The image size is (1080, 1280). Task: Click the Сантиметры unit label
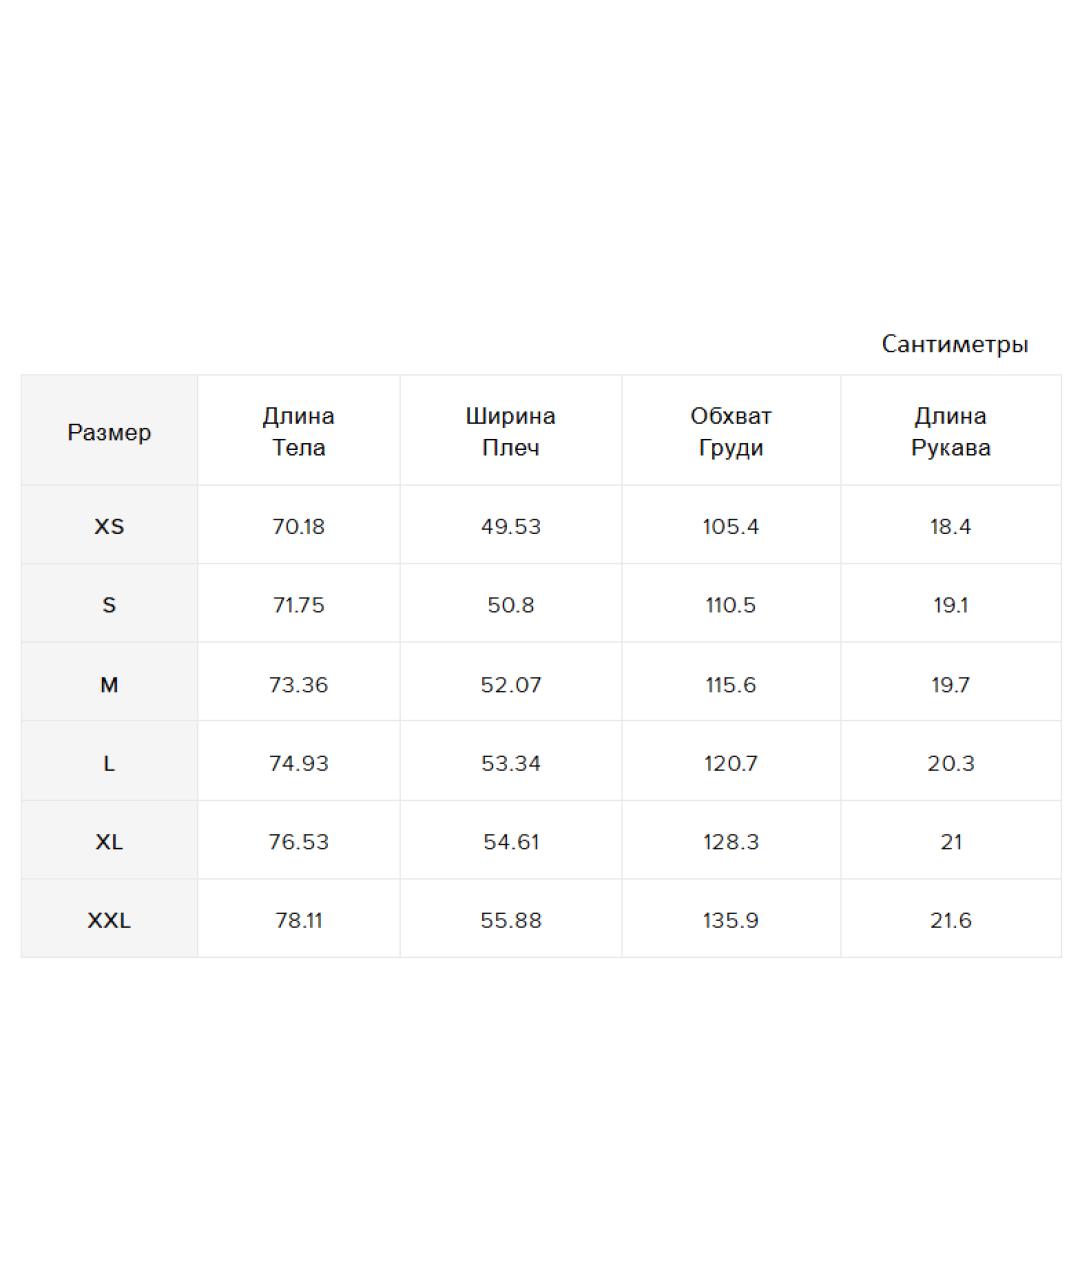coord(954,344)
